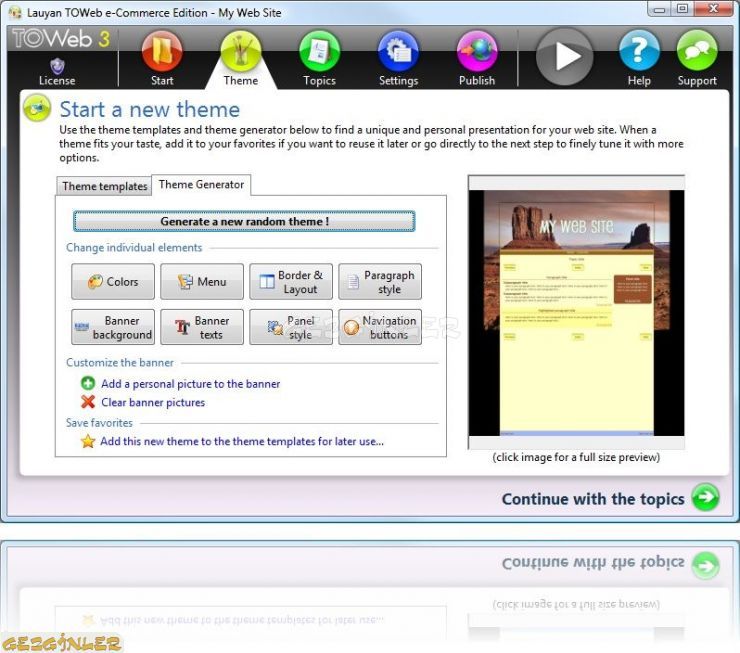
Task: Click Generate a new random theme button
Action: click(244, 221)
